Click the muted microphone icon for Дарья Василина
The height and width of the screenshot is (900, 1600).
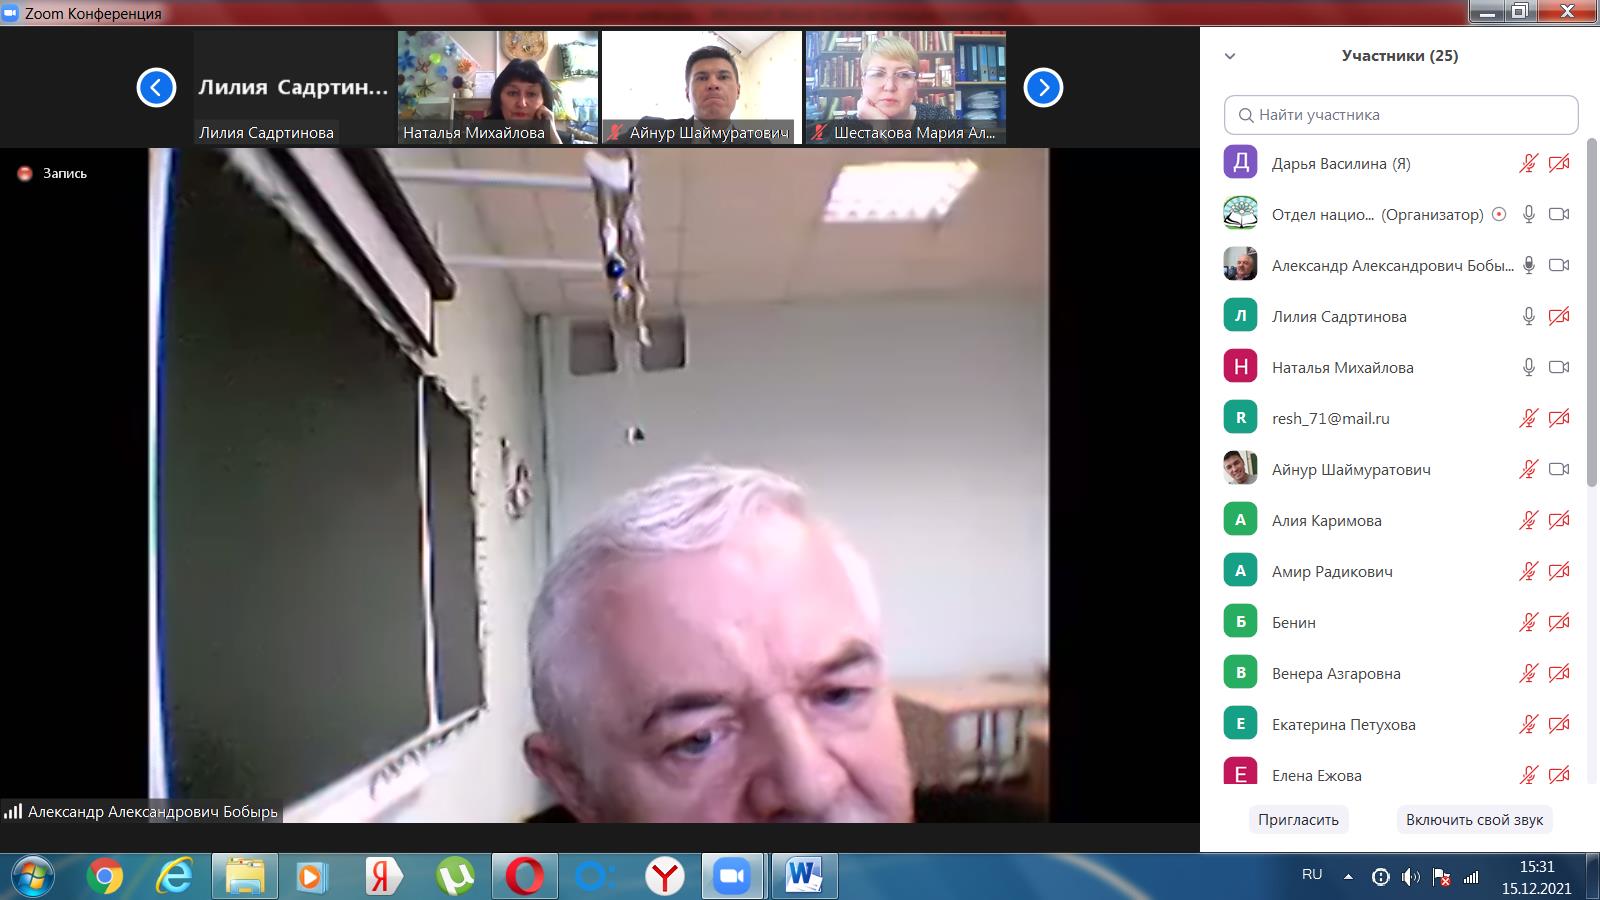1528,163
